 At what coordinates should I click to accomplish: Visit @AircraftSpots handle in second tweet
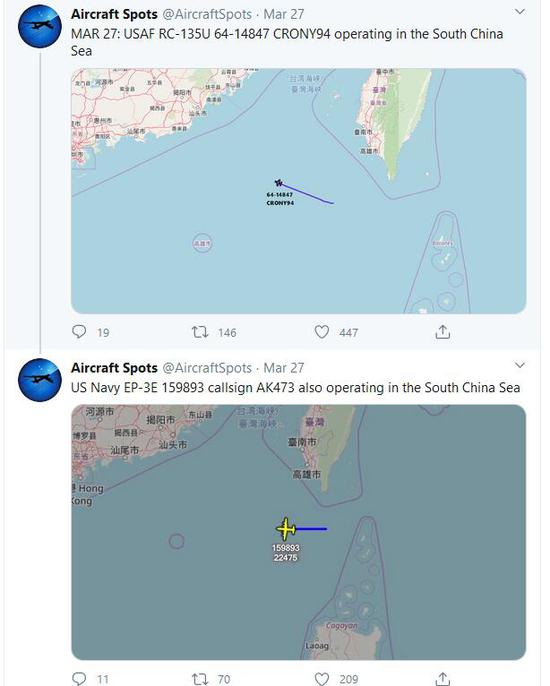tap(207, 368)
